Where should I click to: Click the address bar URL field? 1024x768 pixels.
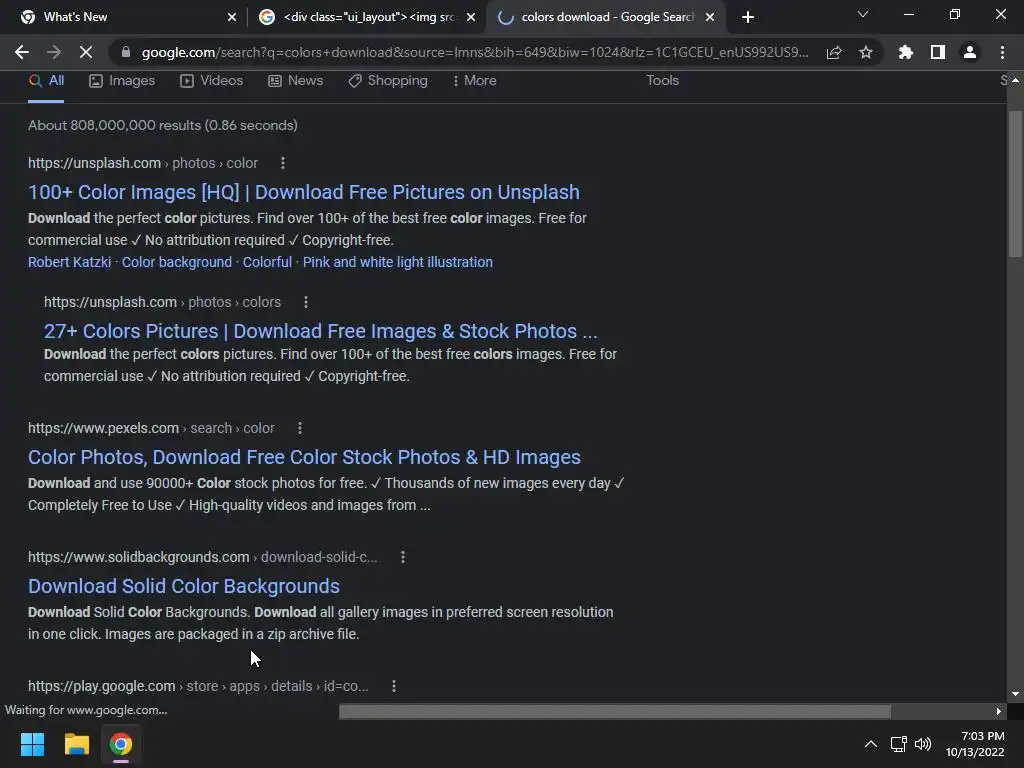click(x=475, y=52)
